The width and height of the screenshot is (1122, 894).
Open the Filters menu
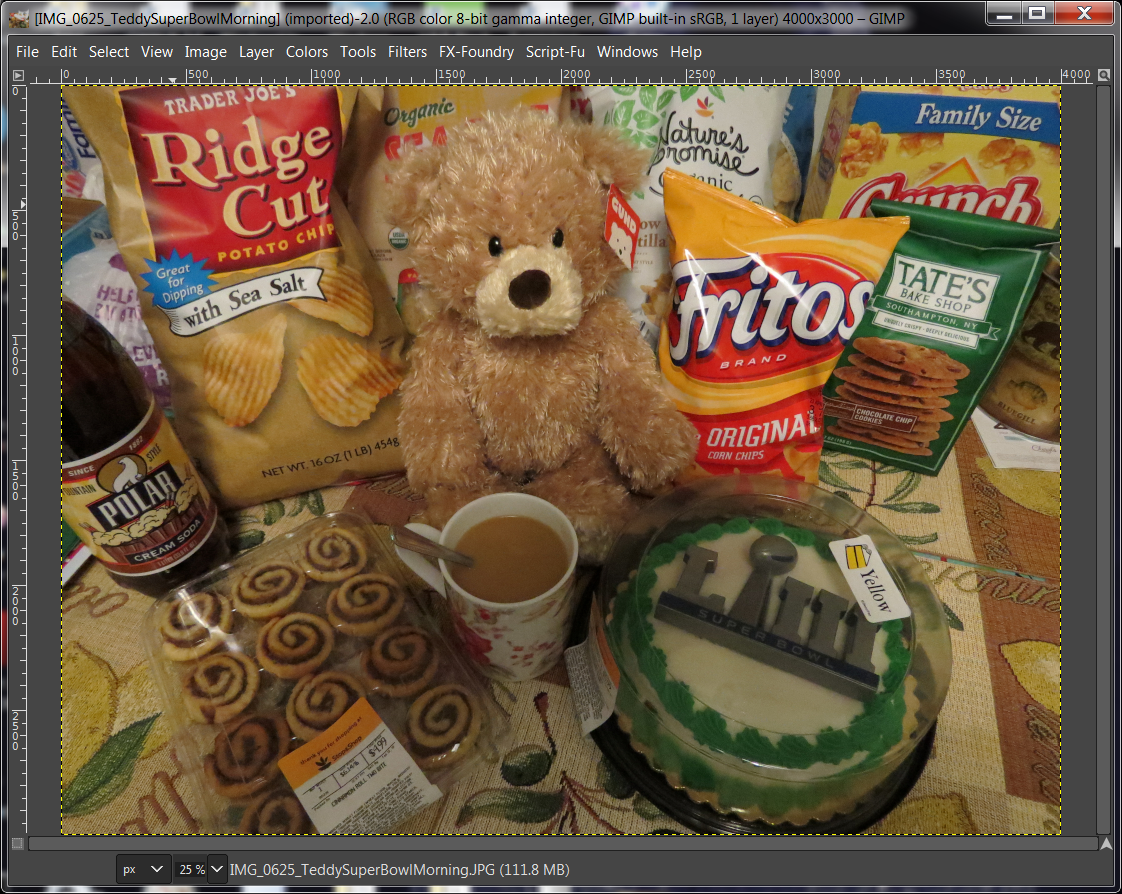point(407,52)
